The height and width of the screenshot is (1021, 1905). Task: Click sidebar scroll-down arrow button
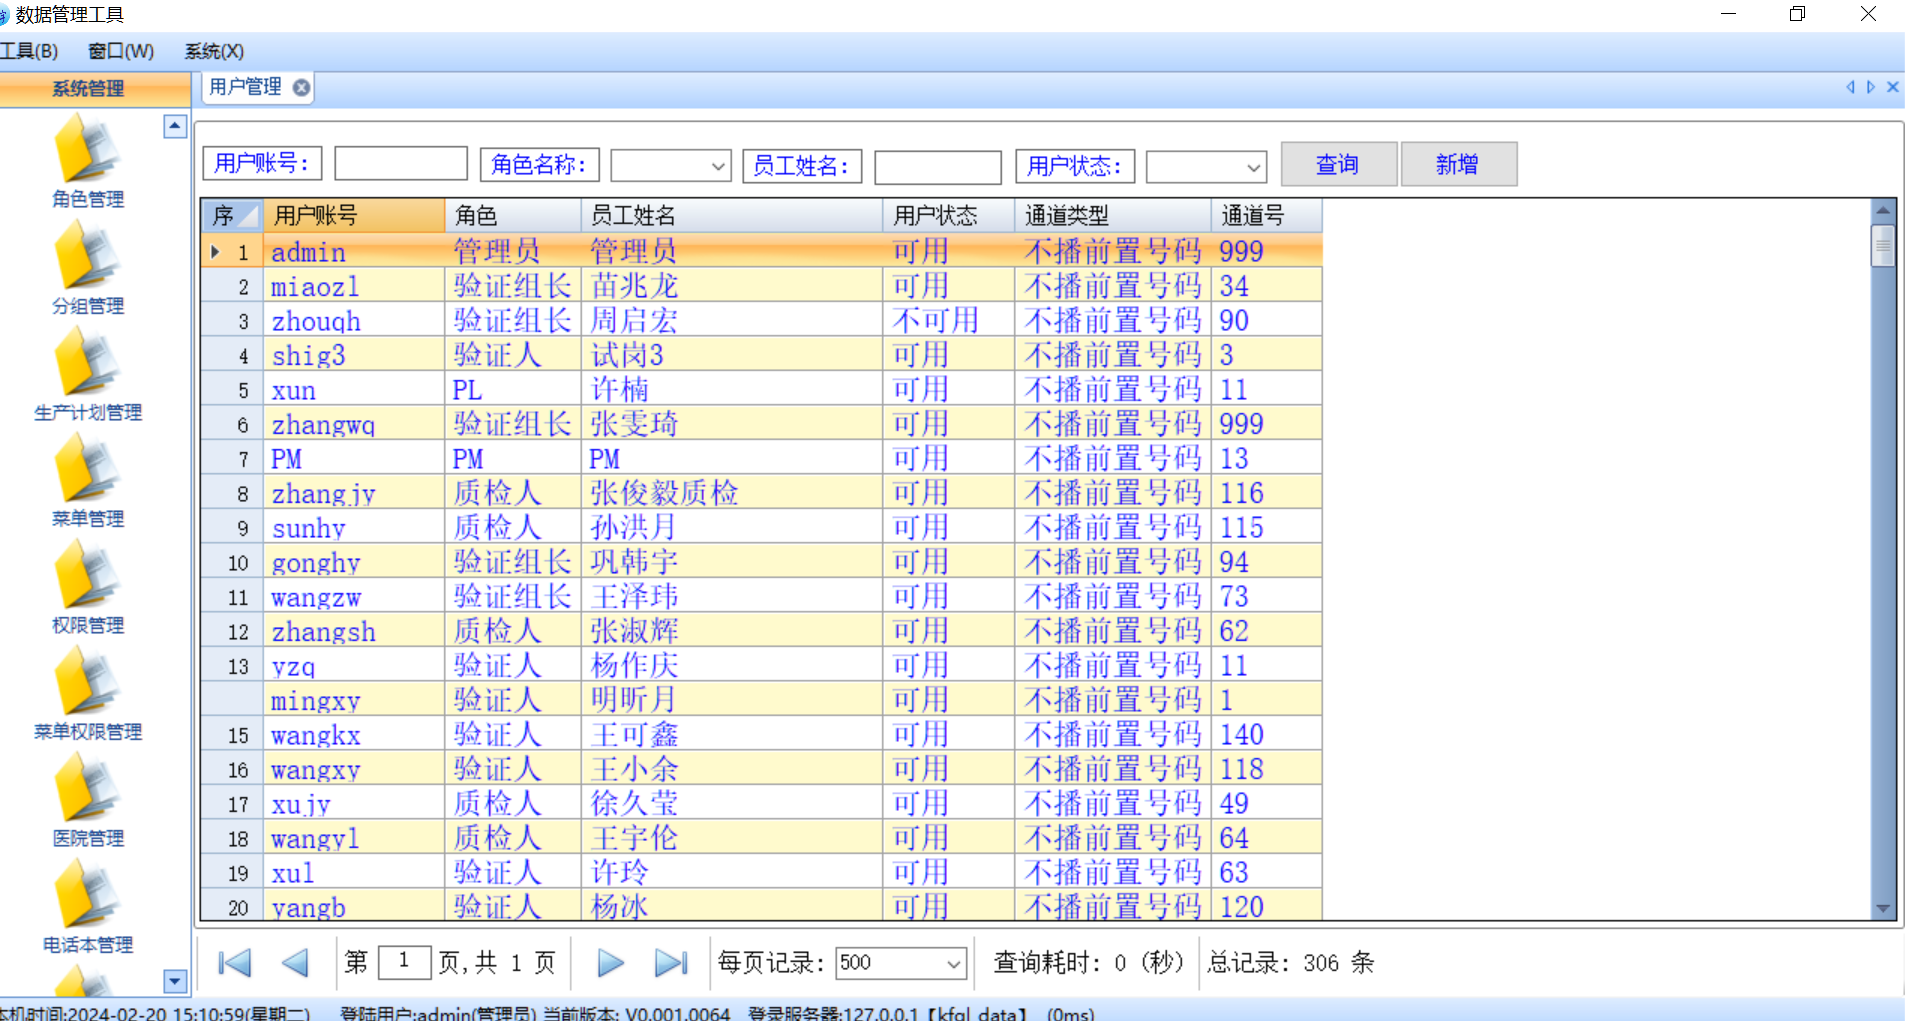coord(175,981)
